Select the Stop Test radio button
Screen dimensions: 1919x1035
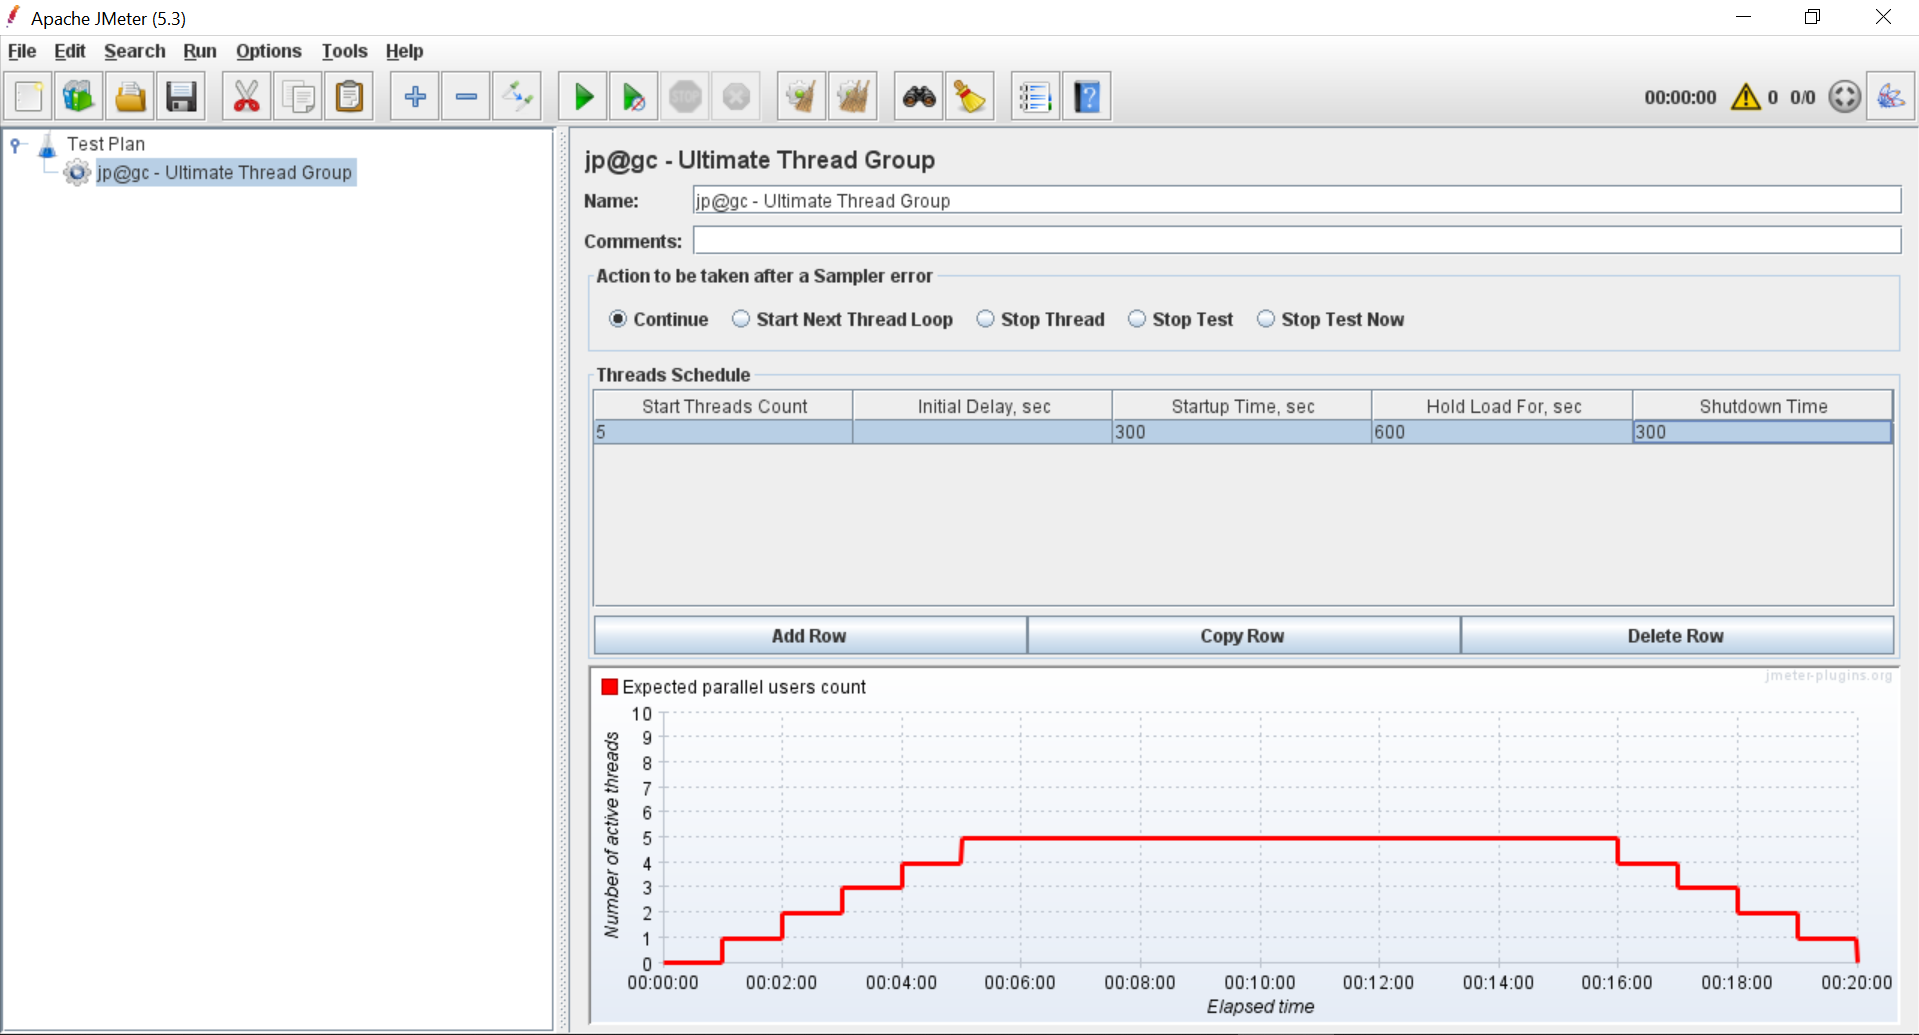coord(1137,319)
